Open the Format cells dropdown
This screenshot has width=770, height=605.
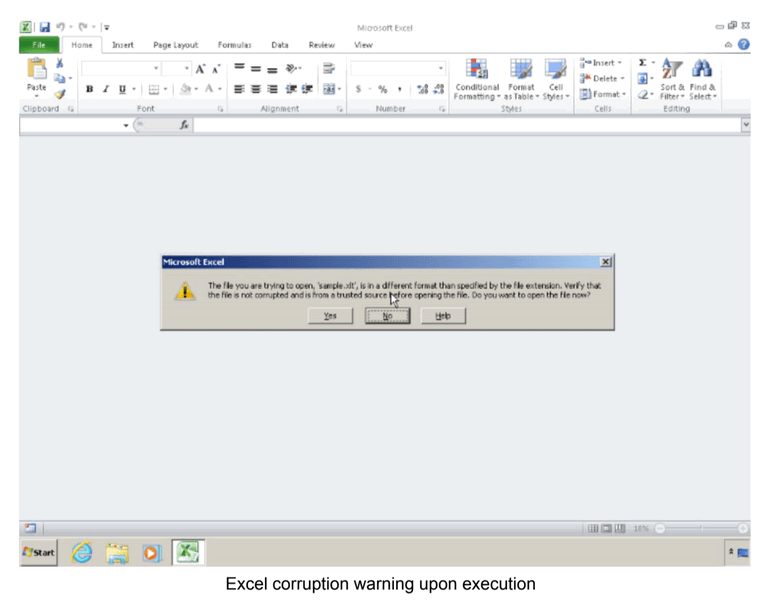pos(603,94)
